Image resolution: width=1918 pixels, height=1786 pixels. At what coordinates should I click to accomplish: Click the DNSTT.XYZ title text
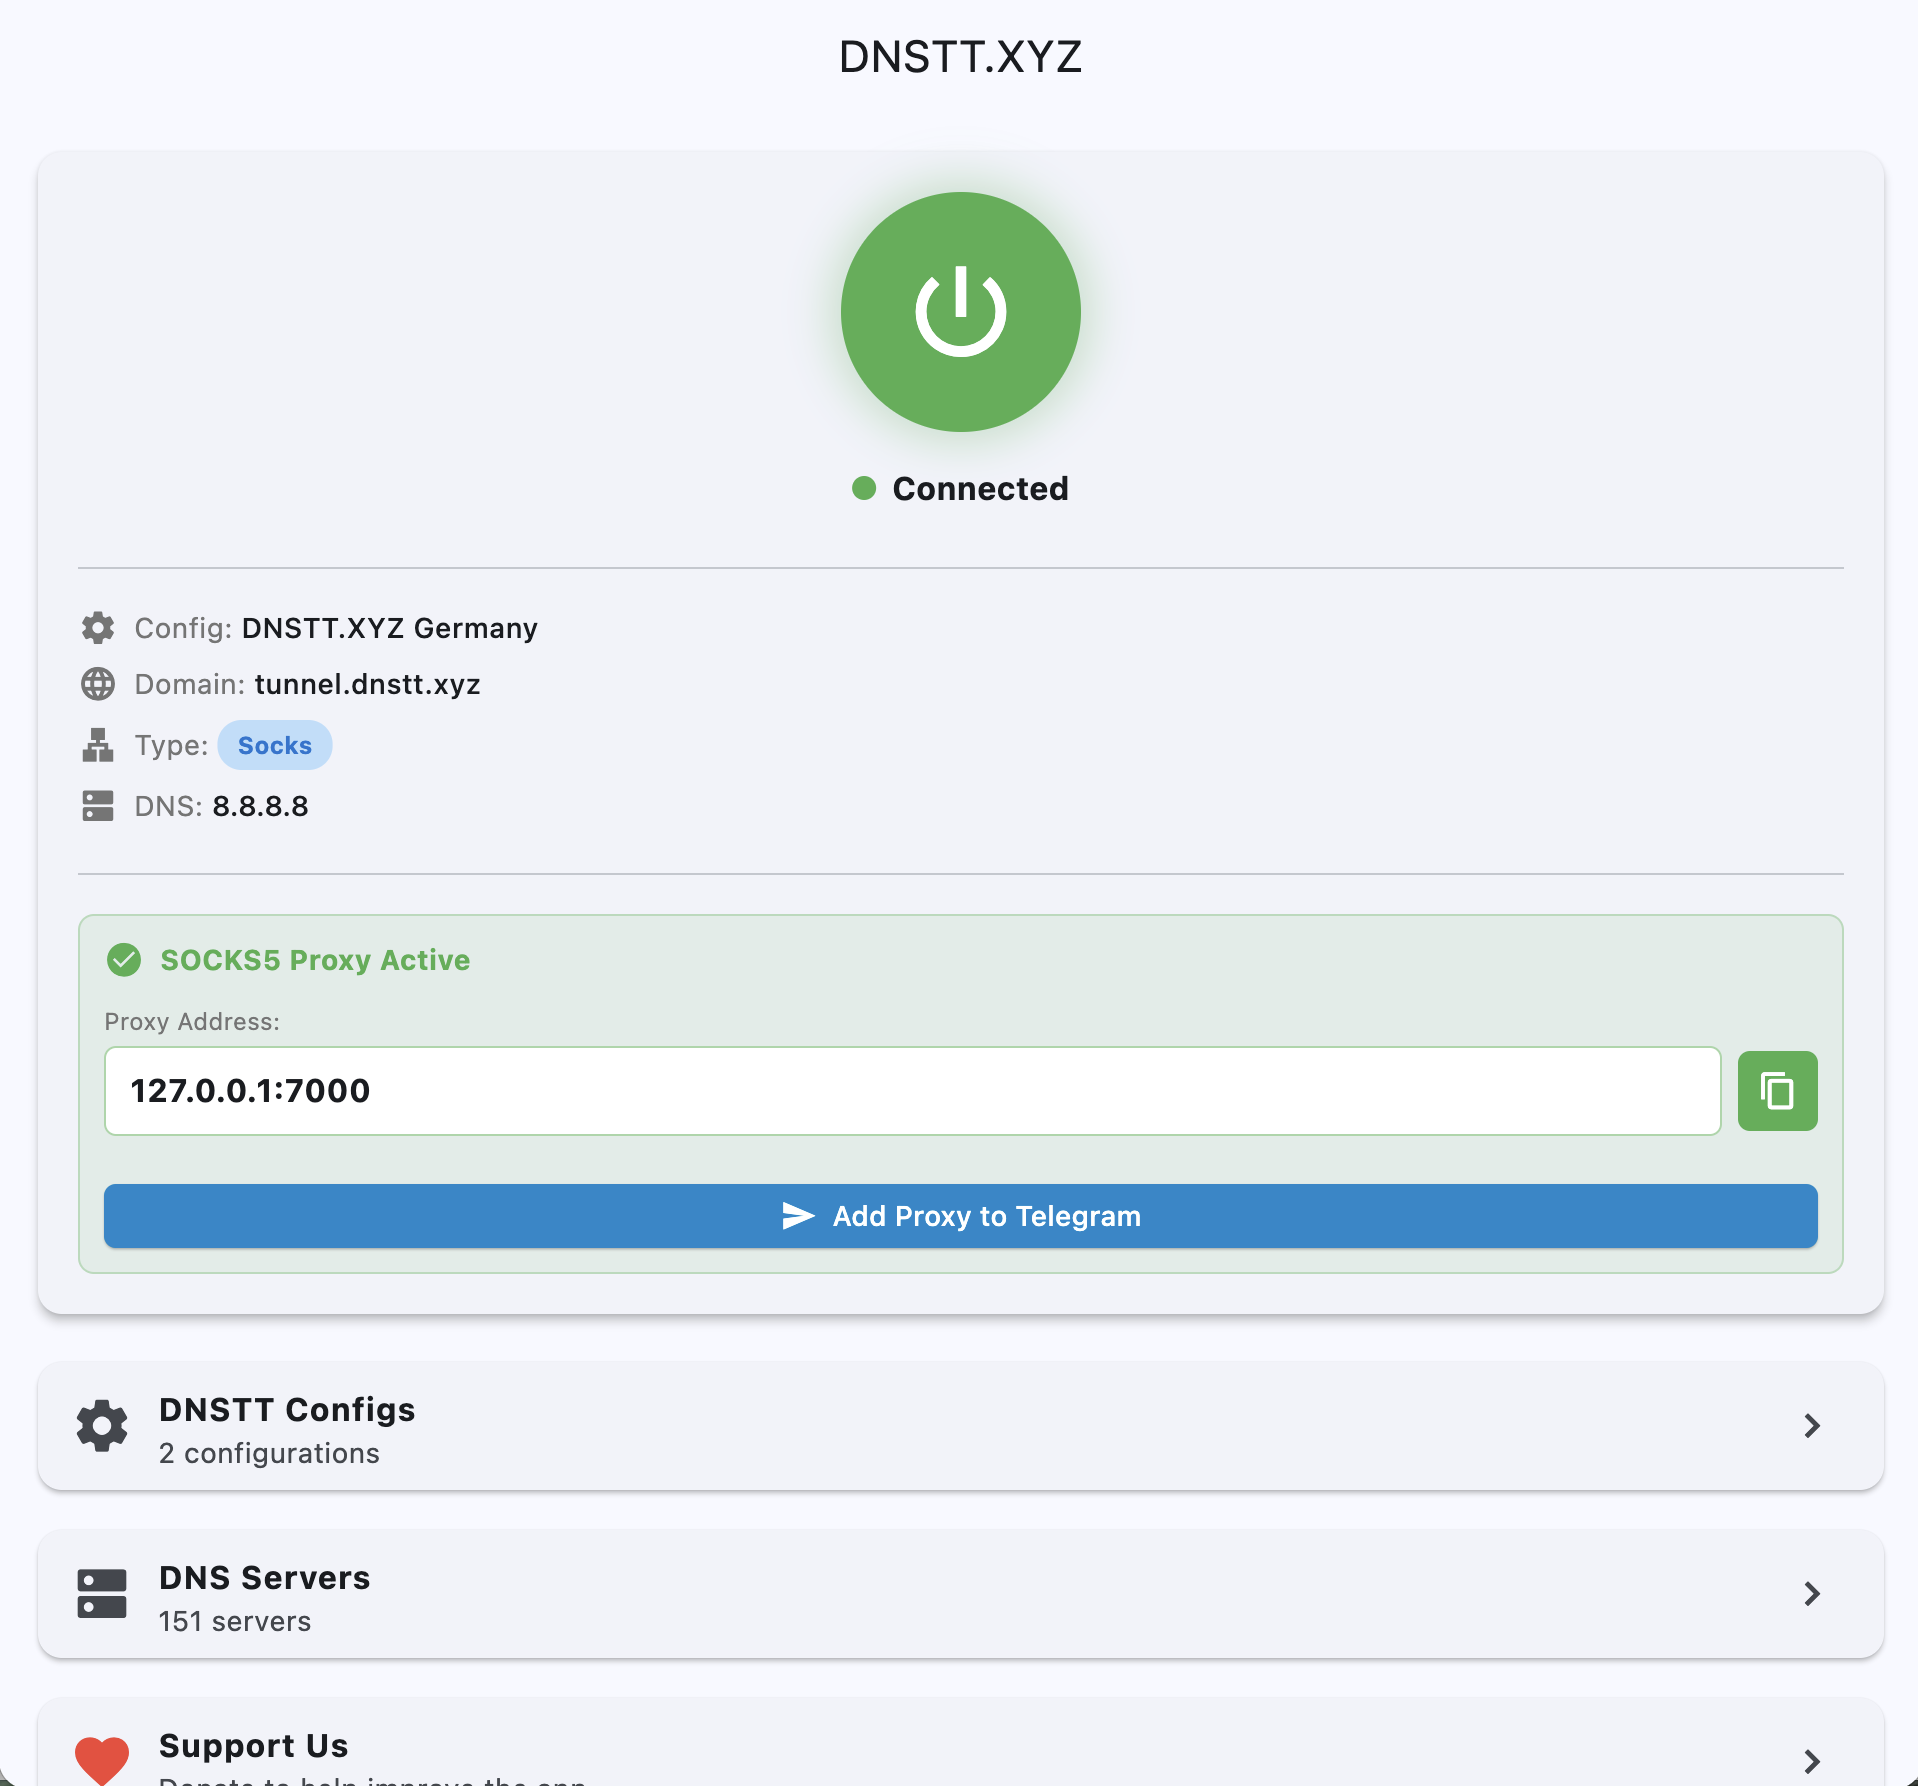coord(960,57)
